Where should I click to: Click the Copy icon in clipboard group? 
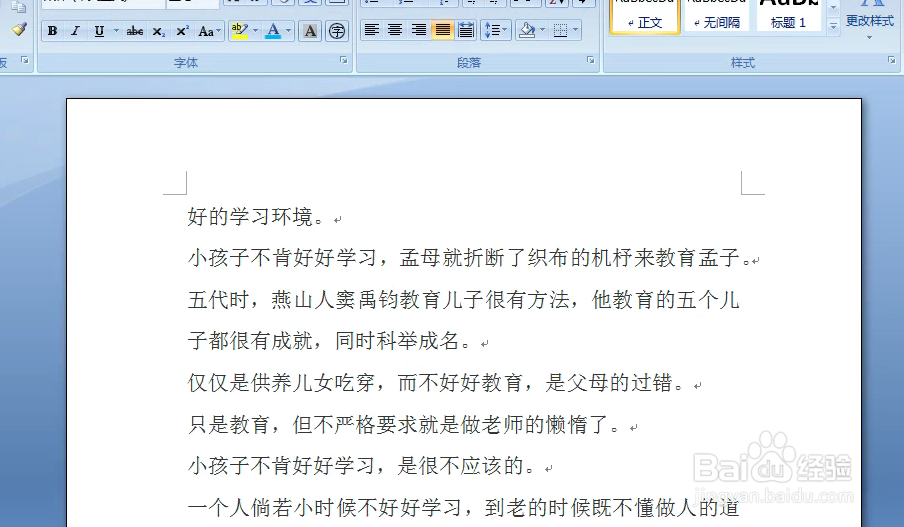pyautogui.click(x=19, y=7)
